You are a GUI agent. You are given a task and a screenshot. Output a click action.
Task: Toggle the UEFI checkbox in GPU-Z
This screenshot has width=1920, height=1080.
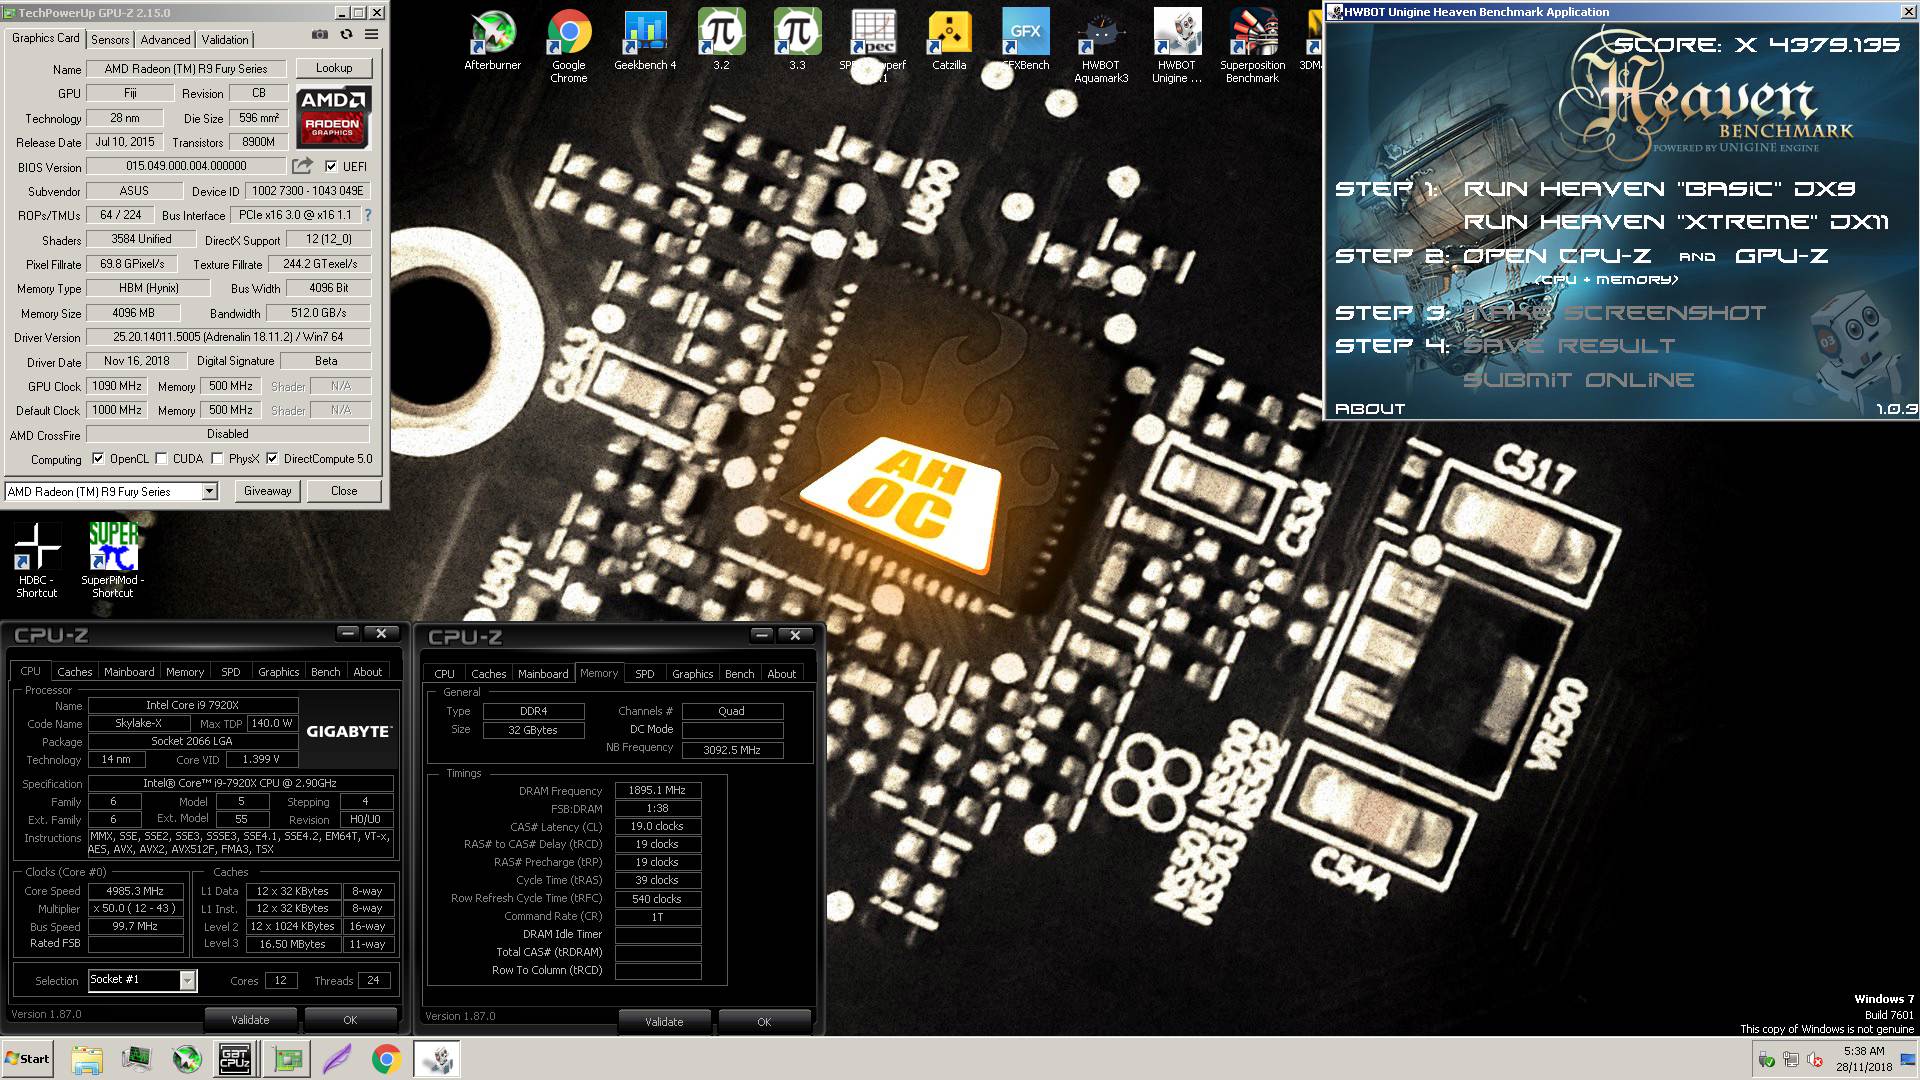click(x=331, y=167)
